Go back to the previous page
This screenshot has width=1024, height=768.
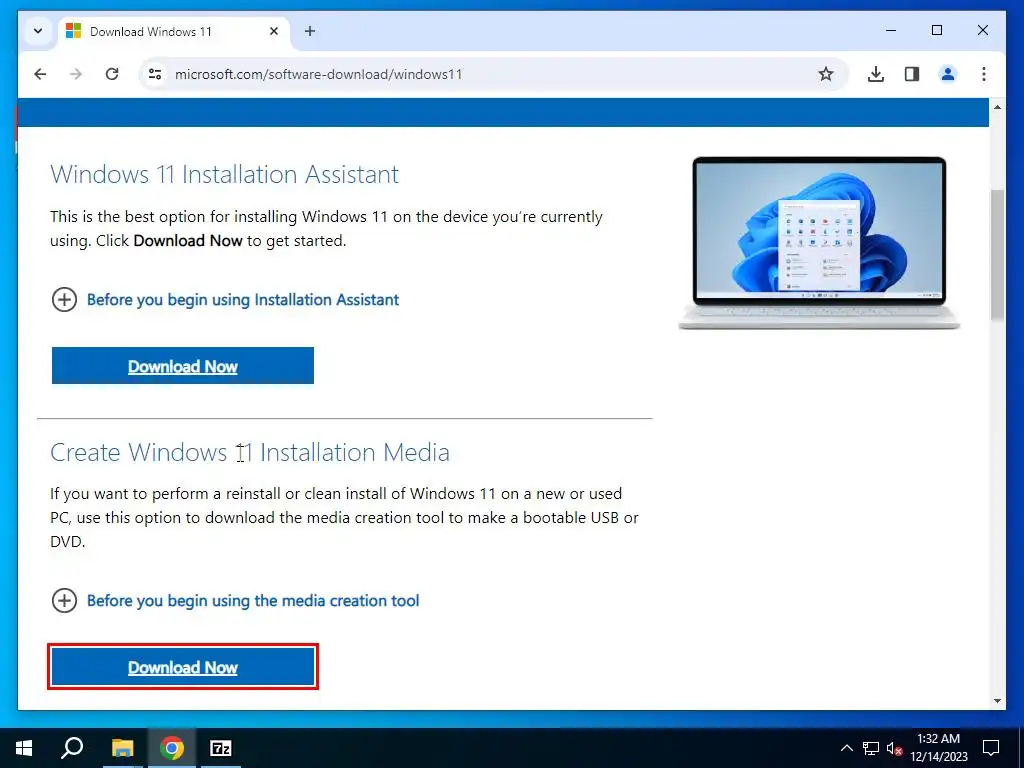(40, 74)
